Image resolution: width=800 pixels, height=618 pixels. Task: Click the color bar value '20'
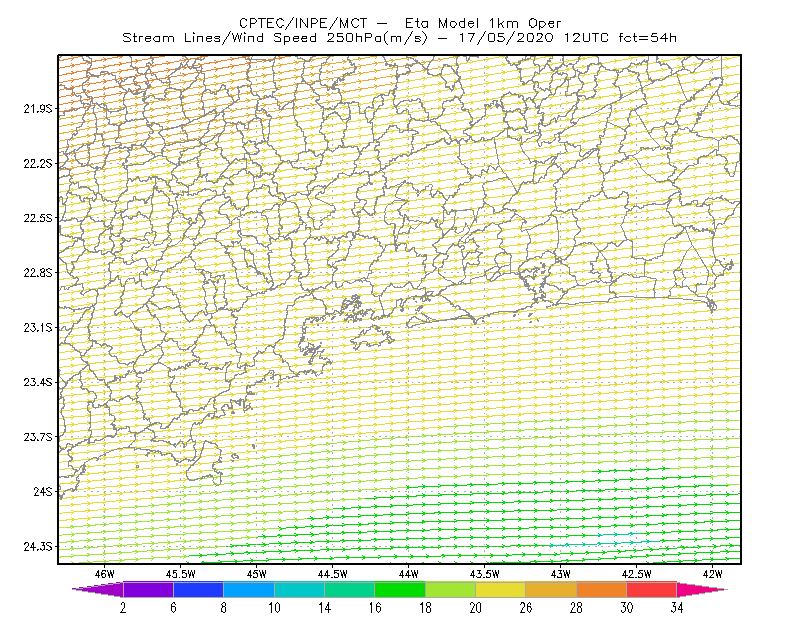pos(476,608)
